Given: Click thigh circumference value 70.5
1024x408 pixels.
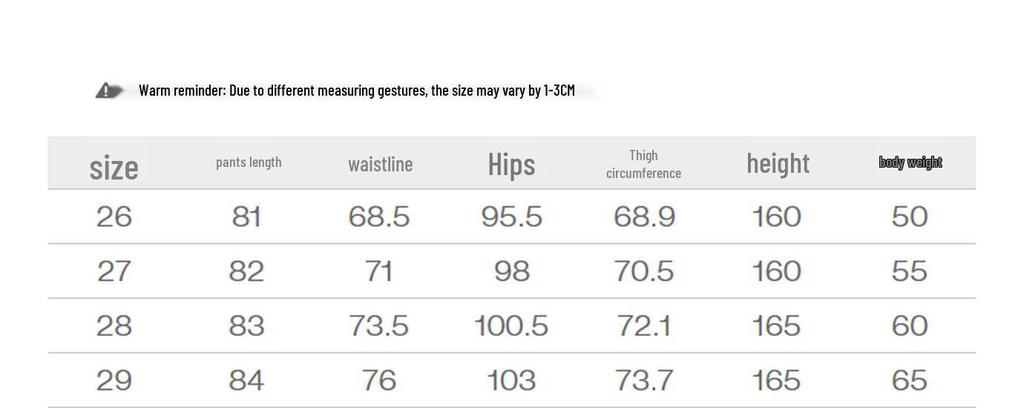Looking at the screenshot, I should click(x=643, y=271).
